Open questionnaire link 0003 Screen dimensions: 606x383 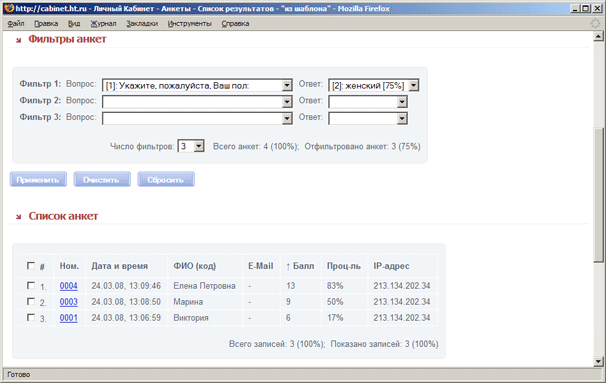pos(68,301)
